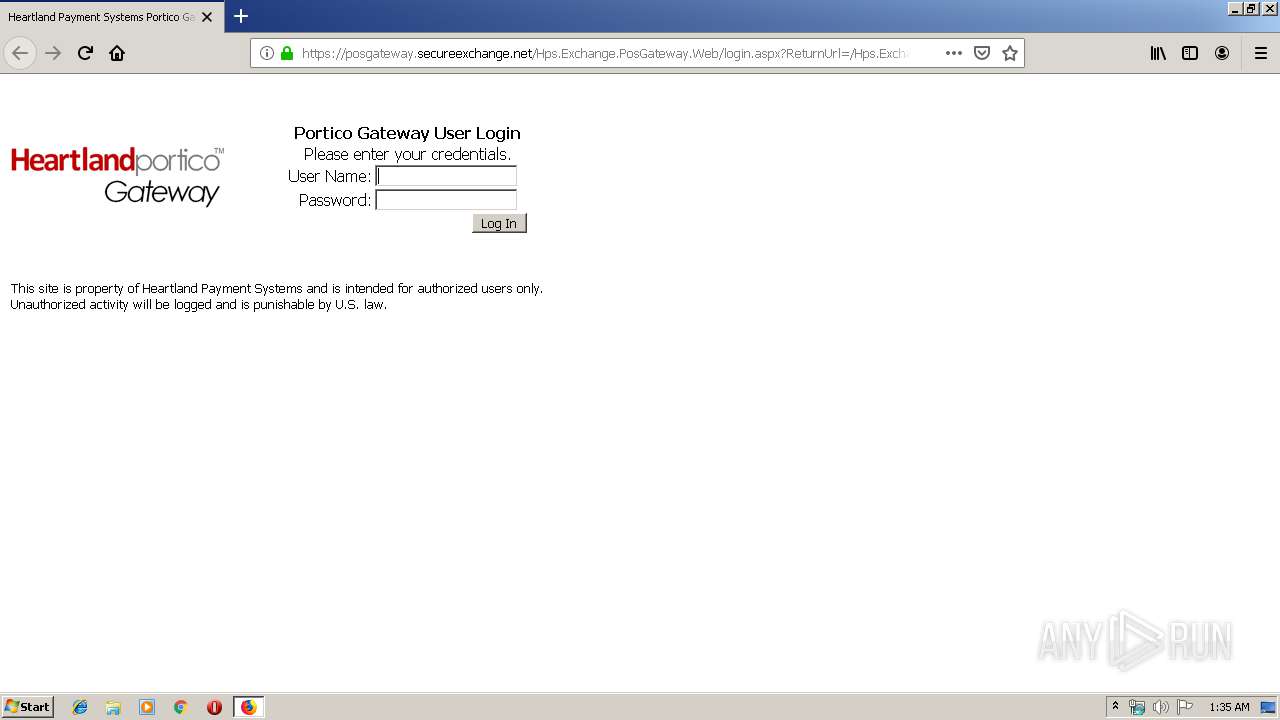Click the "Portico Gateway User Login" heading

tap(407, 133)
